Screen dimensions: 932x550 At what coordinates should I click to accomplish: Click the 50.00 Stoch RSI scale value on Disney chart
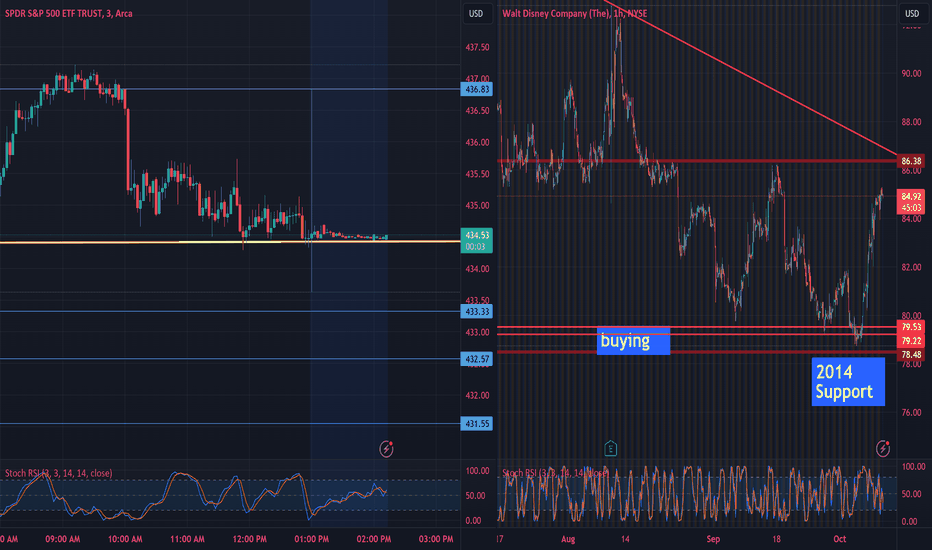911,494
